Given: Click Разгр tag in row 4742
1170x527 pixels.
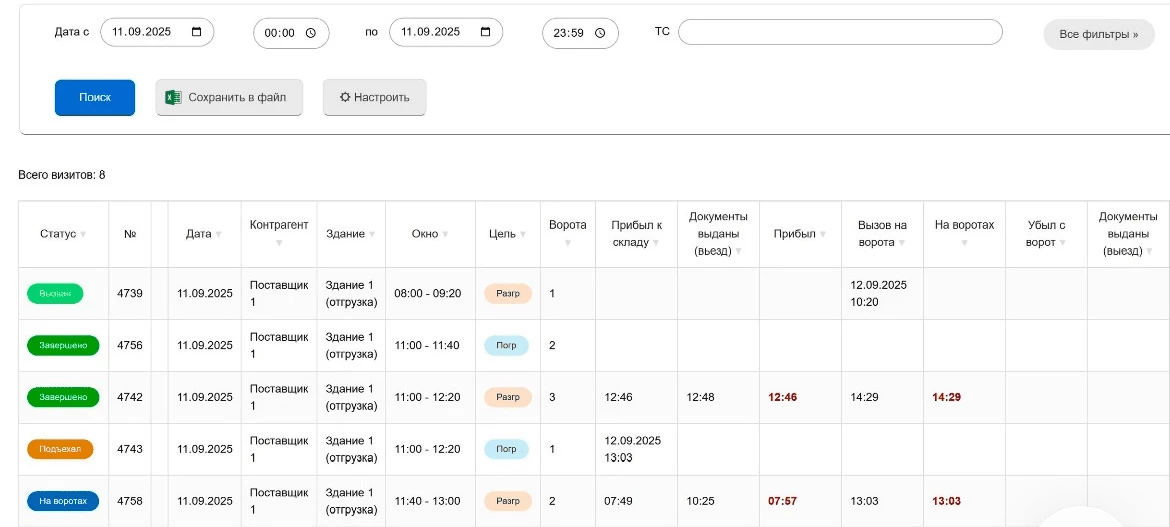Looking at the screenshot, I should [507, 397].
